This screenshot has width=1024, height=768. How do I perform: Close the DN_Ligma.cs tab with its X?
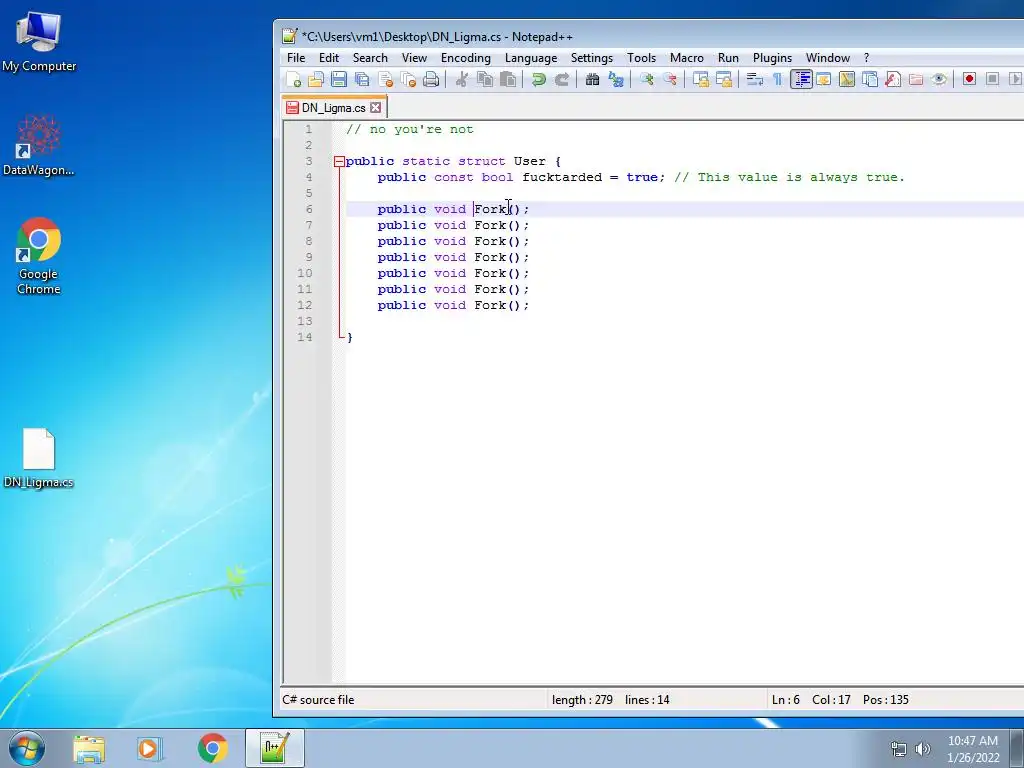point(376,108)
